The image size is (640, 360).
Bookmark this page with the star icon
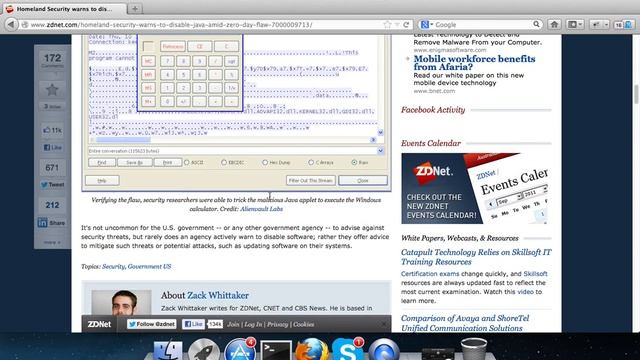point(387,24)
